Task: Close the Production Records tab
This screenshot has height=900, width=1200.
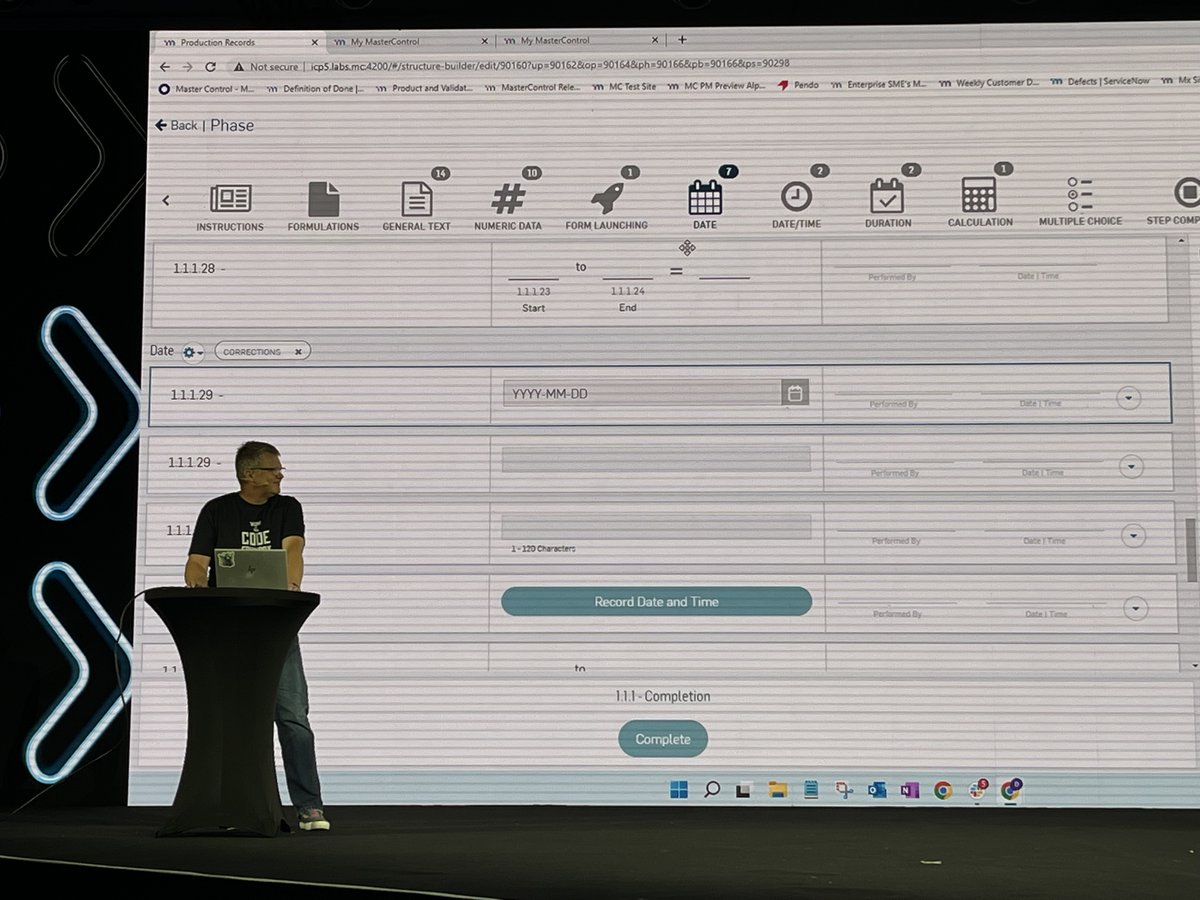Action: click(x=316, y=42)
